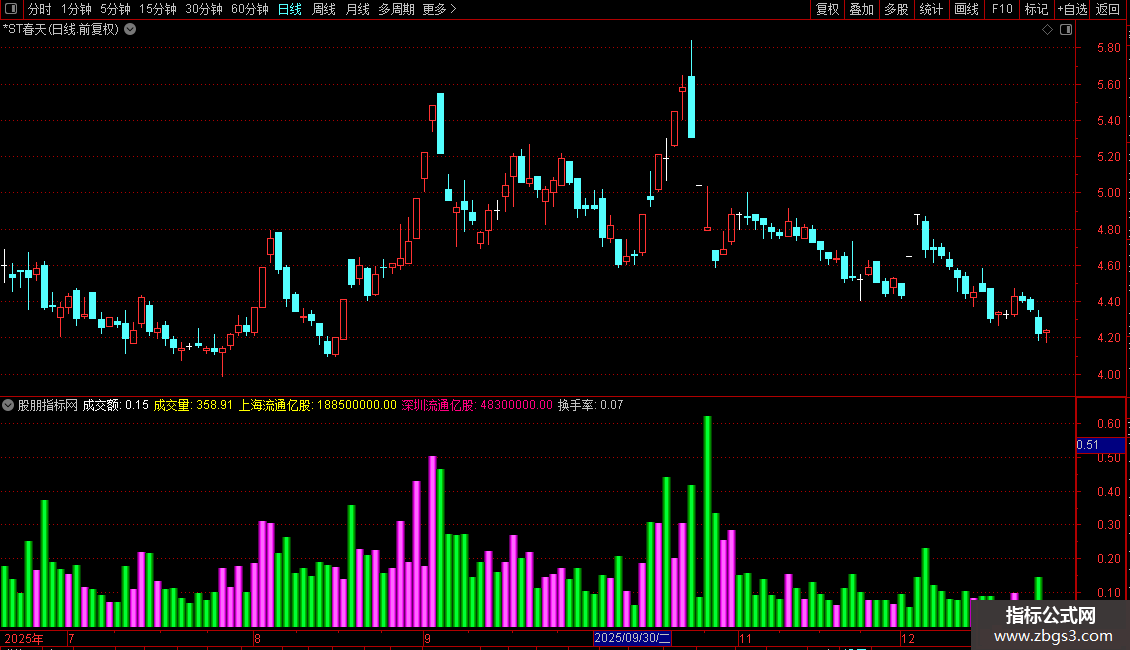Select the 5分钟 period
Viewport: 1130px width, 650px height.
click(x=115, y=9)
